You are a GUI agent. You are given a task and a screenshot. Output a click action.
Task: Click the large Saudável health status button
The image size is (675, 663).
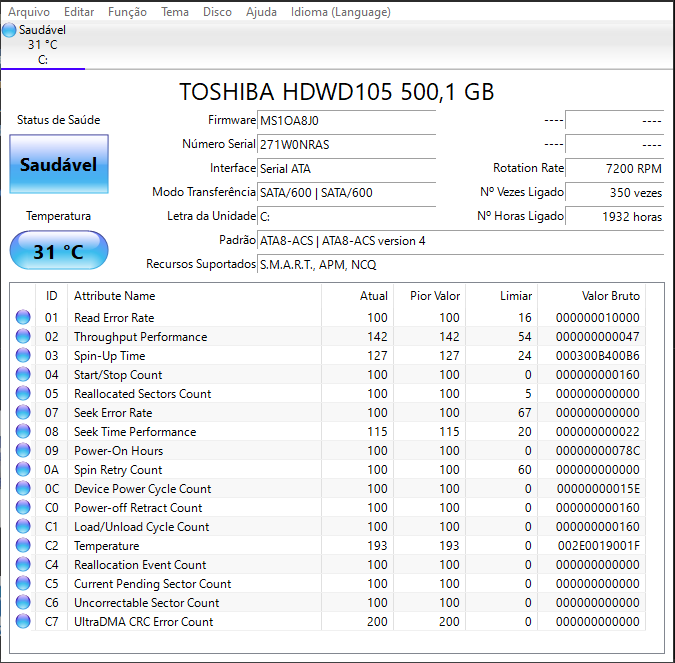59,164
